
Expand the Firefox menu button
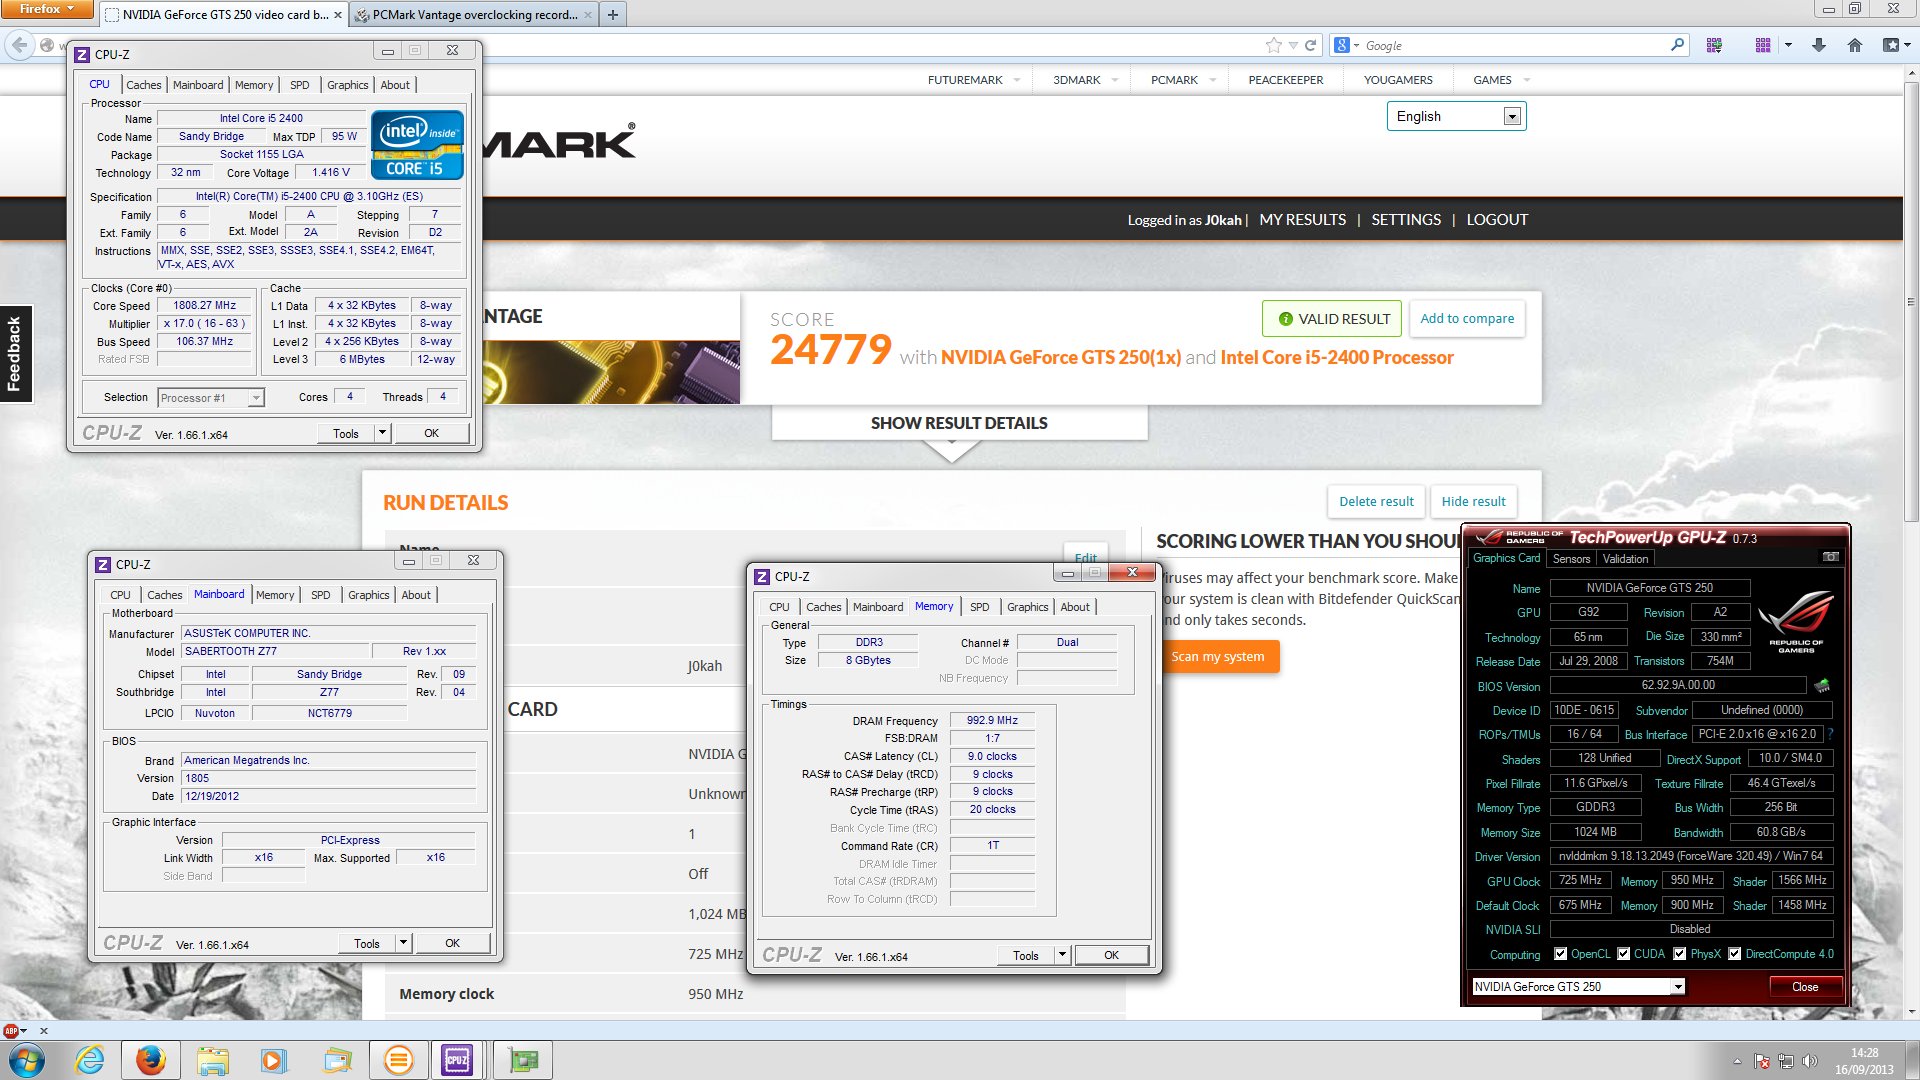click(47, 9)
